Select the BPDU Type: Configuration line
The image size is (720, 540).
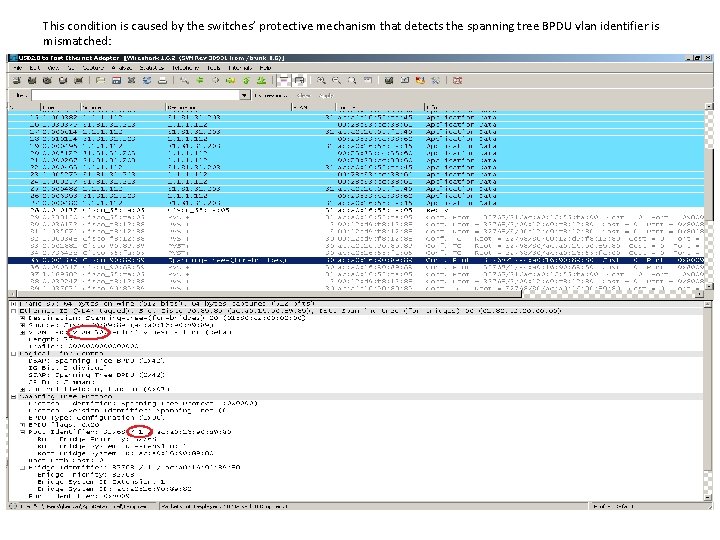point(96,418)
